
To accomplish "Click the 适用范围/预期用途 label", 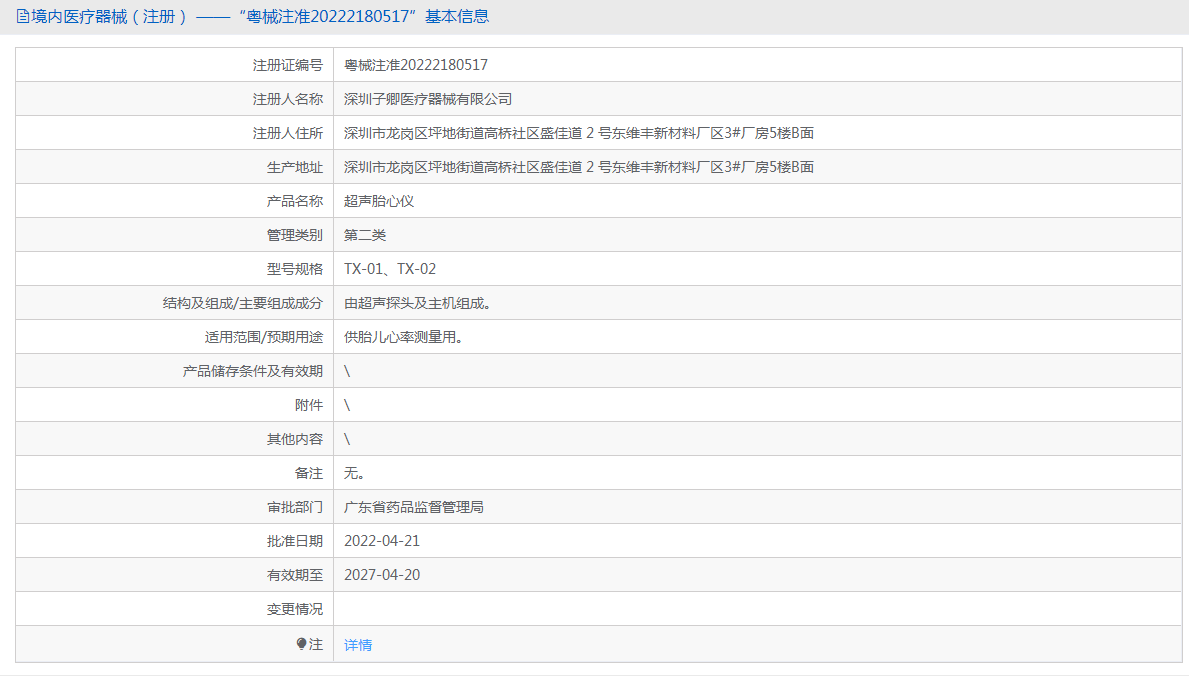I will (x=263, y=337).
